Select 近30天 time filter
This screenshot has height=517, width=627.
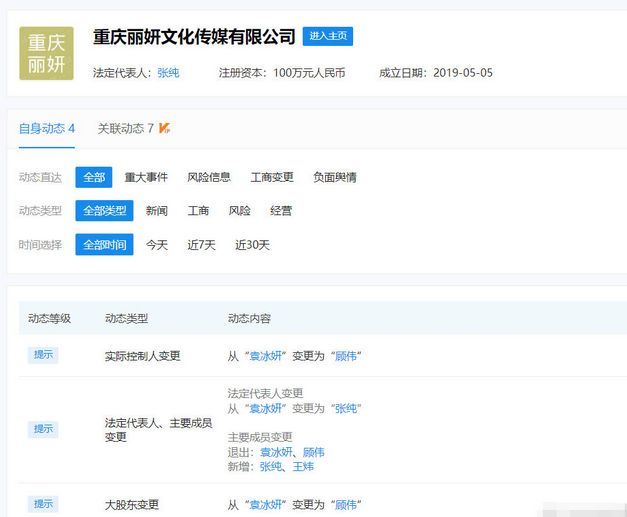pos(252,245)
